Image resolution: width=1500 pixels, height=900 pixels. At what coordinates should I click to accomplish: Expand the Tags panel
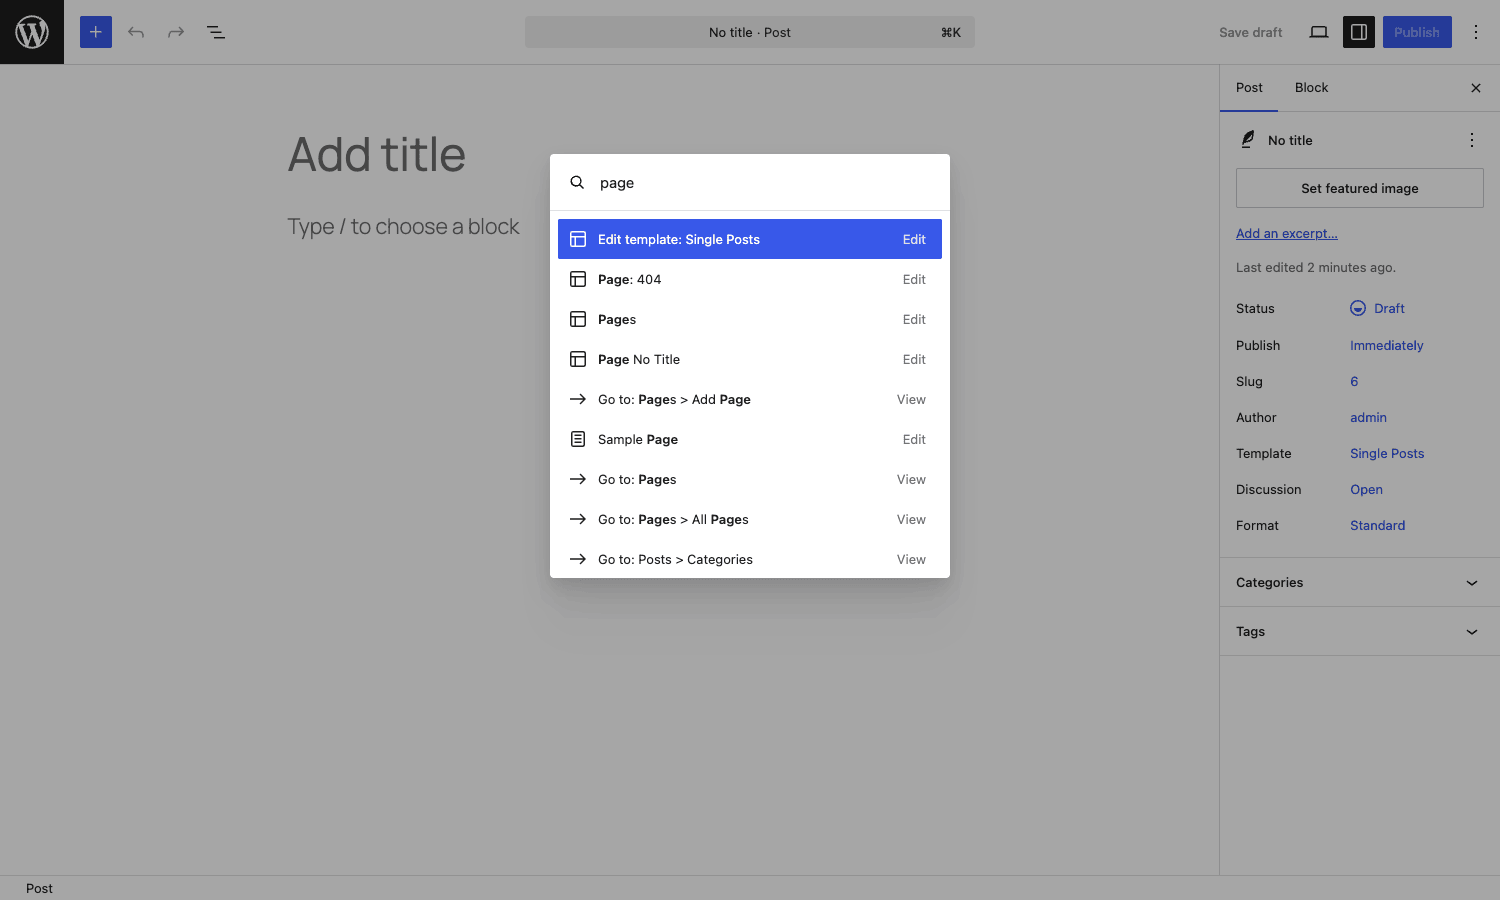coord(1360,631)
